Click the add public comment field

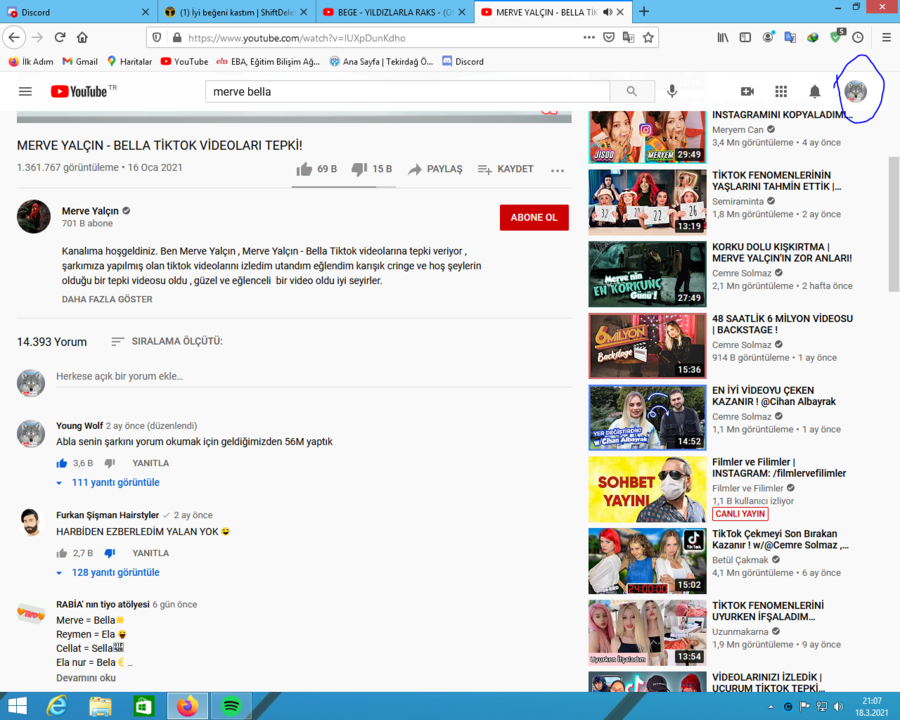tap(313, 377)
